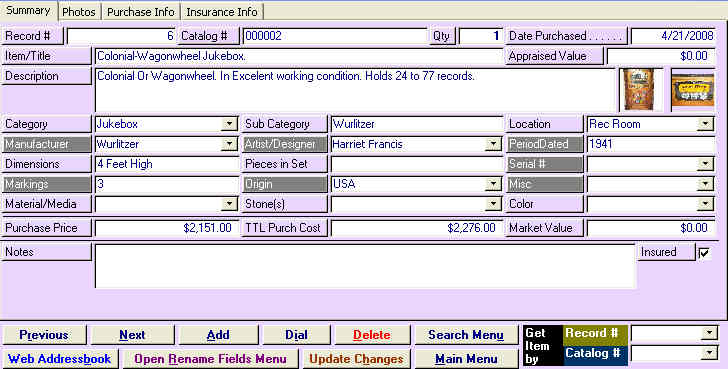Open the first jukebox photo thumbnail
This screenshot has width=728, height=369.
[639, 89]
